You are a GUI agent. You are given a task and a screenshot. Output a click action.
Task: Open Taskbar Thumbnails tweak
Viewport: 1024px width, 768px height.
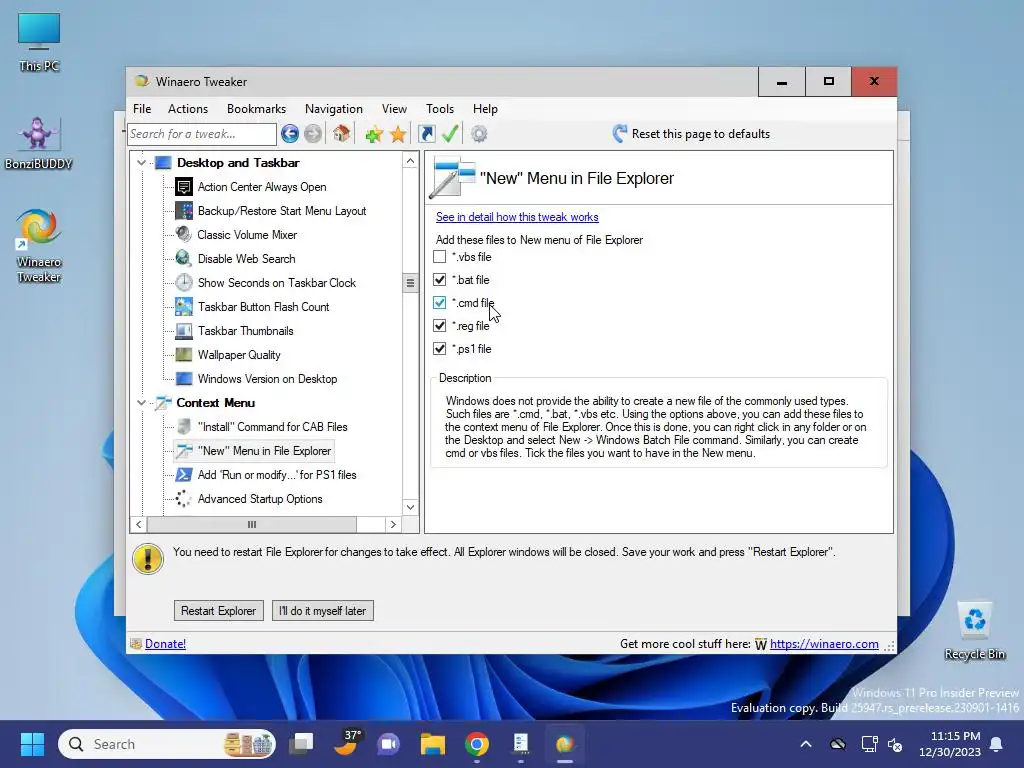tap(246, 331)
